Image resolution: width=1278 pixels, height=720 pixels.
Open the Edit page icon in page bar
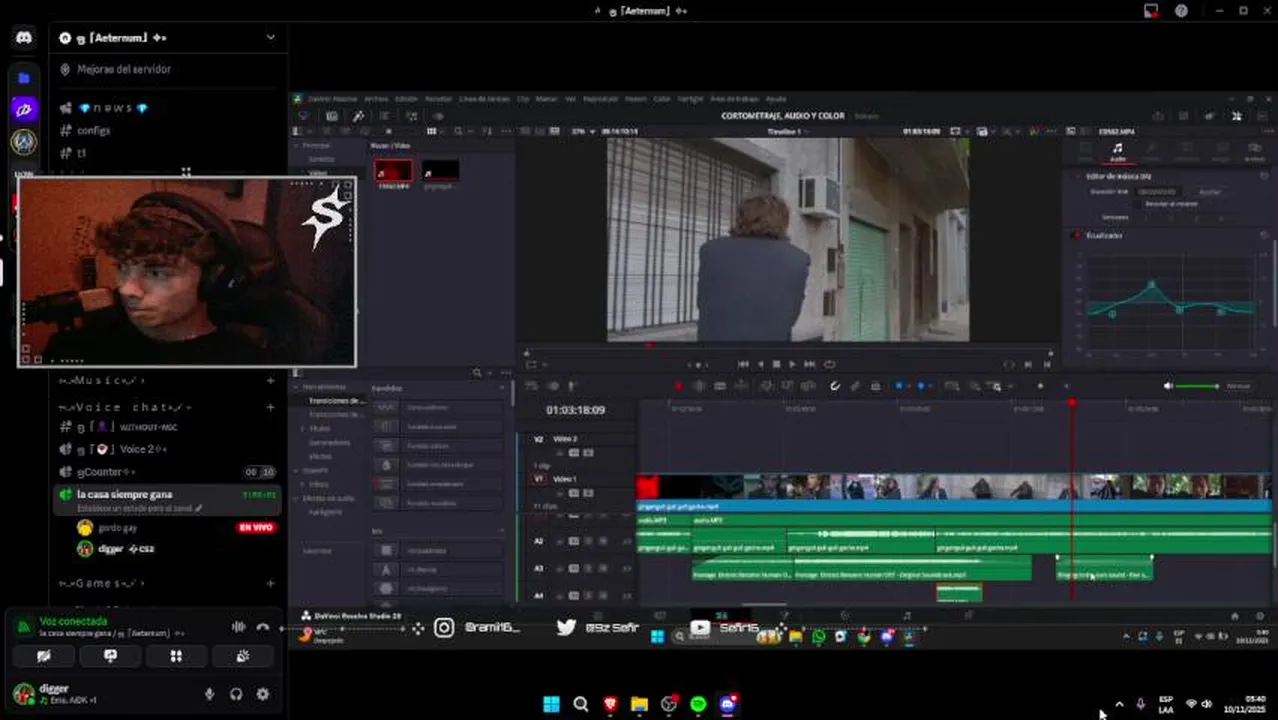(x=721, y=616)
